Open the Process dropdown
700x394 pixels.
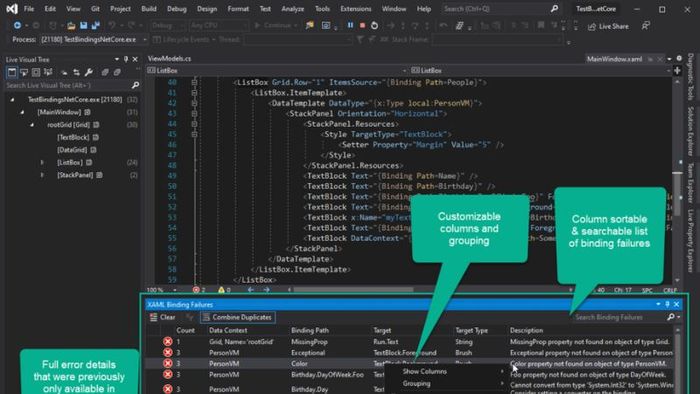[93, 40]
